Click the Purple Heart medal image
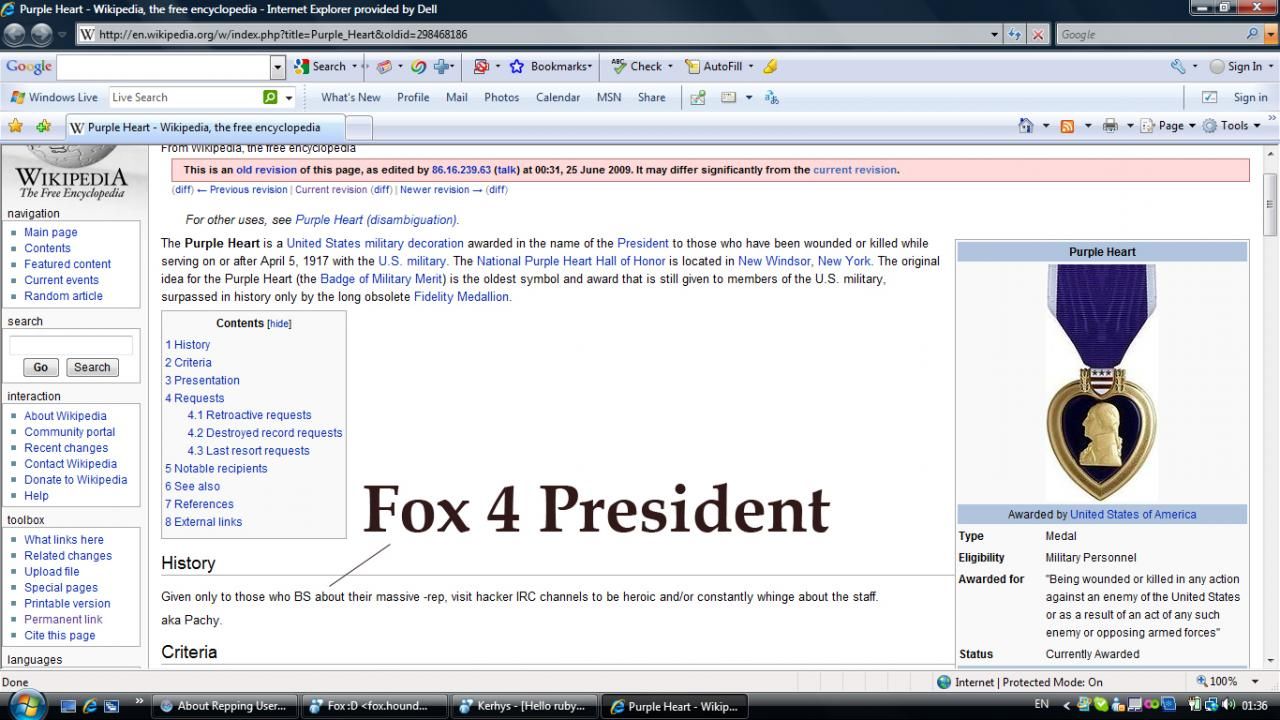1280x720 pixels. 1101,383
